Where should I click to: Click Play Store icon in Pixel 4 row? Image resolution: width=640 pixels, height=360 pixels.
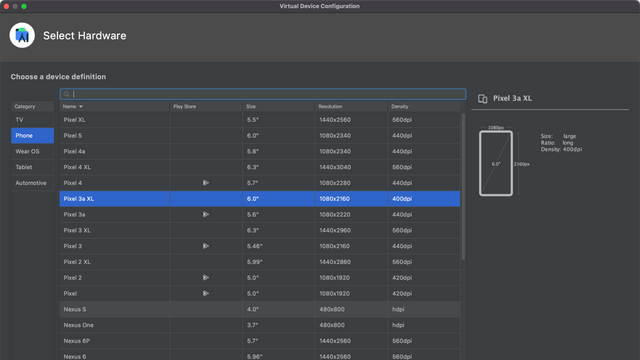206,183
